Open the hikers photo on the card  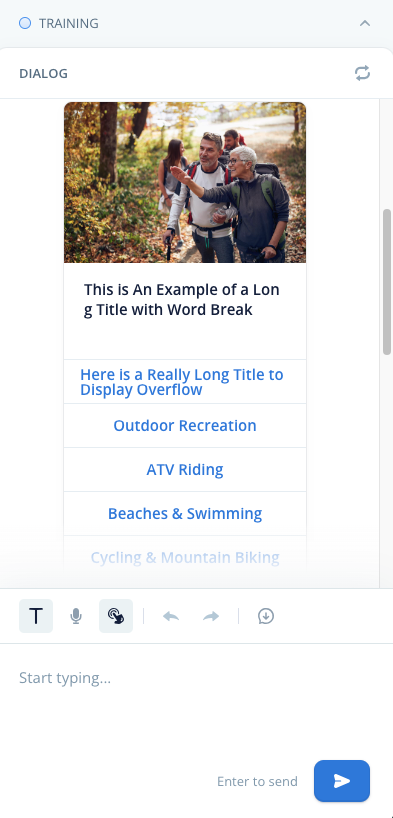pos(185,182)
